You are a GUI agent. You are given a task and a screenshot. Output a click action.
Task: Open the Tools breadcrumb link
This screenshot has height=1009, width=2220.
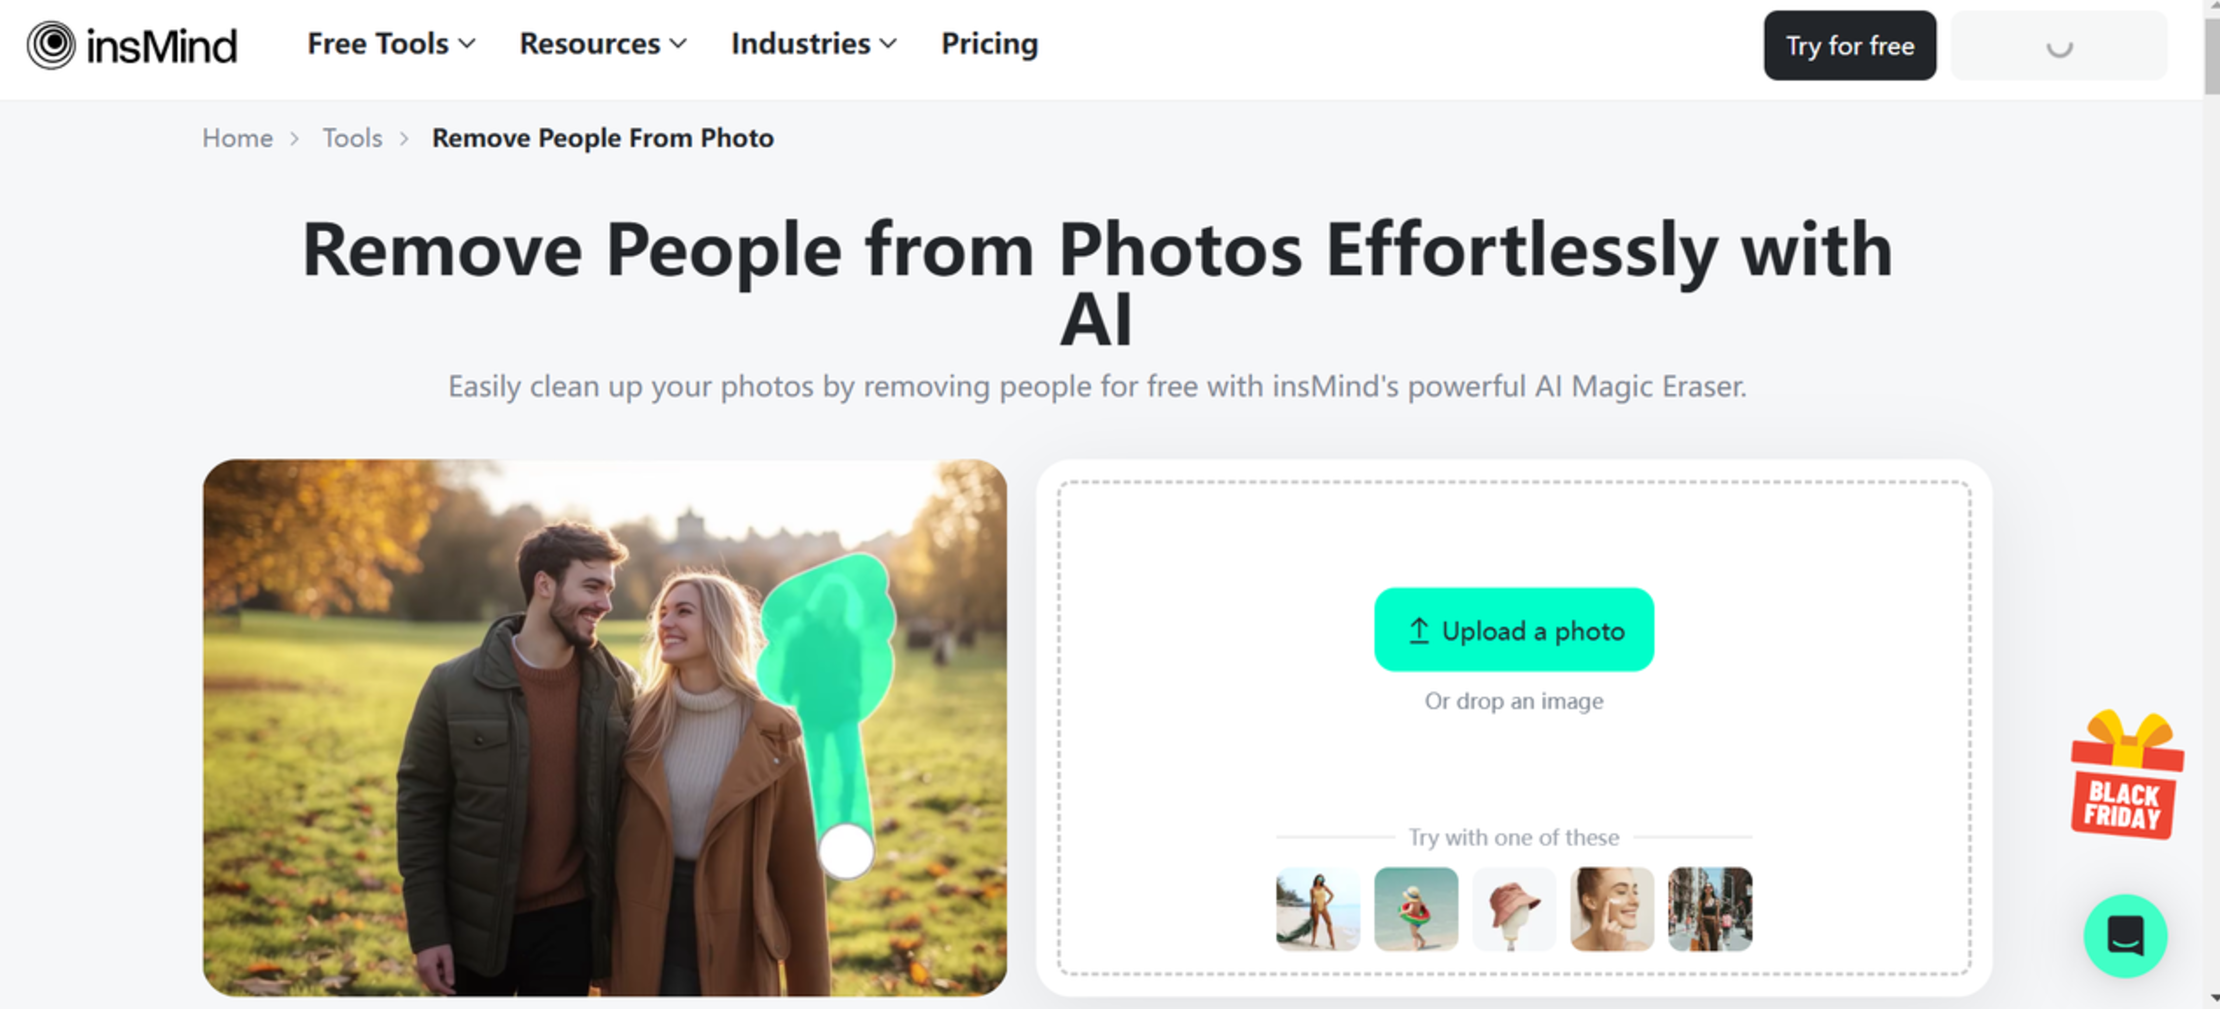click(352, 138)
